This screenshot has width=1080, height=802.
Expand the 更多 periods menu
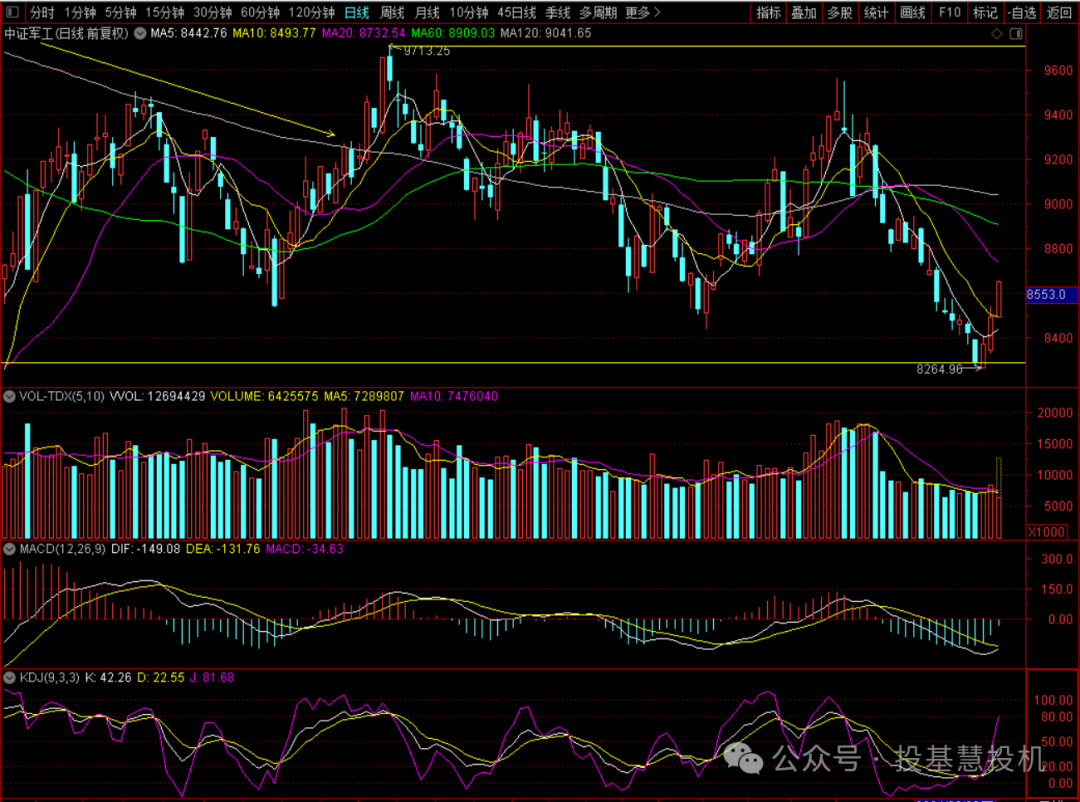pyautogui.click(x=643, y=12)
